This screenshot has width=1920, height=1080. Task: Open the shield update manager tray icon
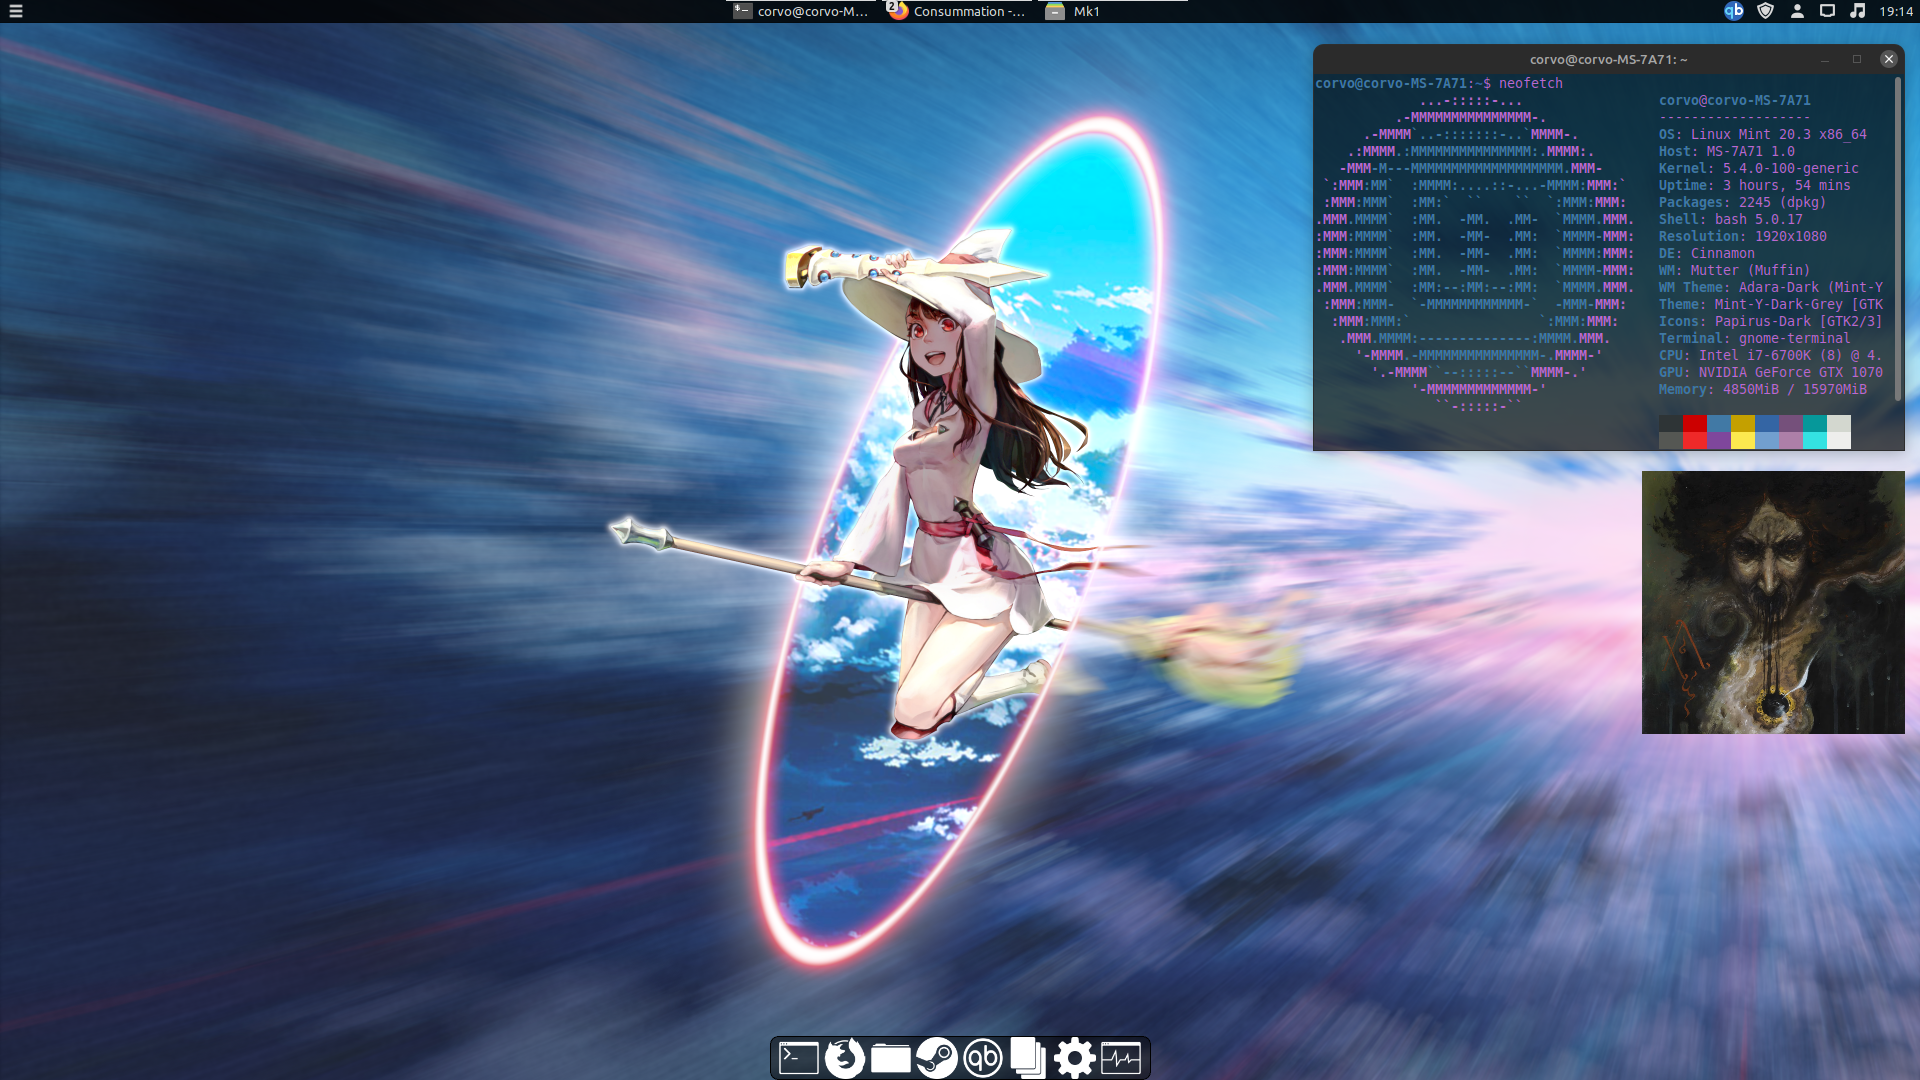tap(1766, 11)
